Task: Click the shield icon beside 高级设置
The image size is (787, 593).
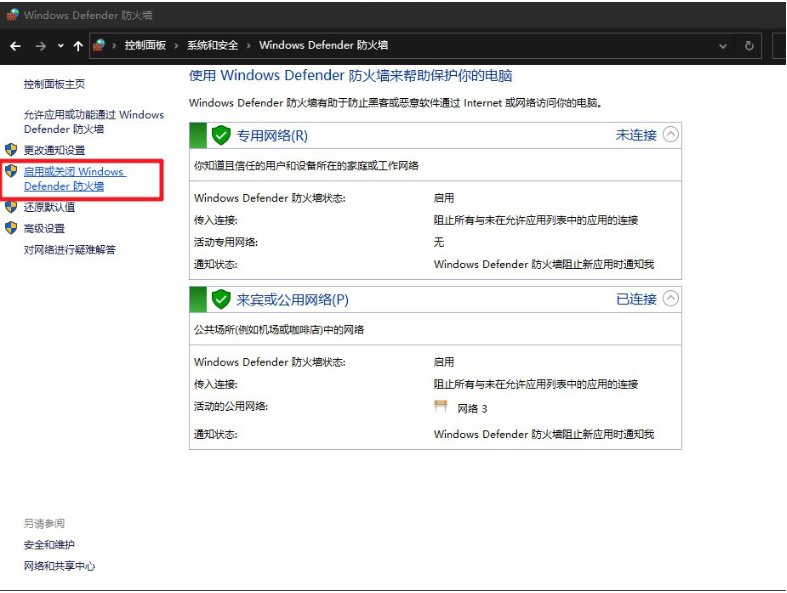Action: [11, 228]
